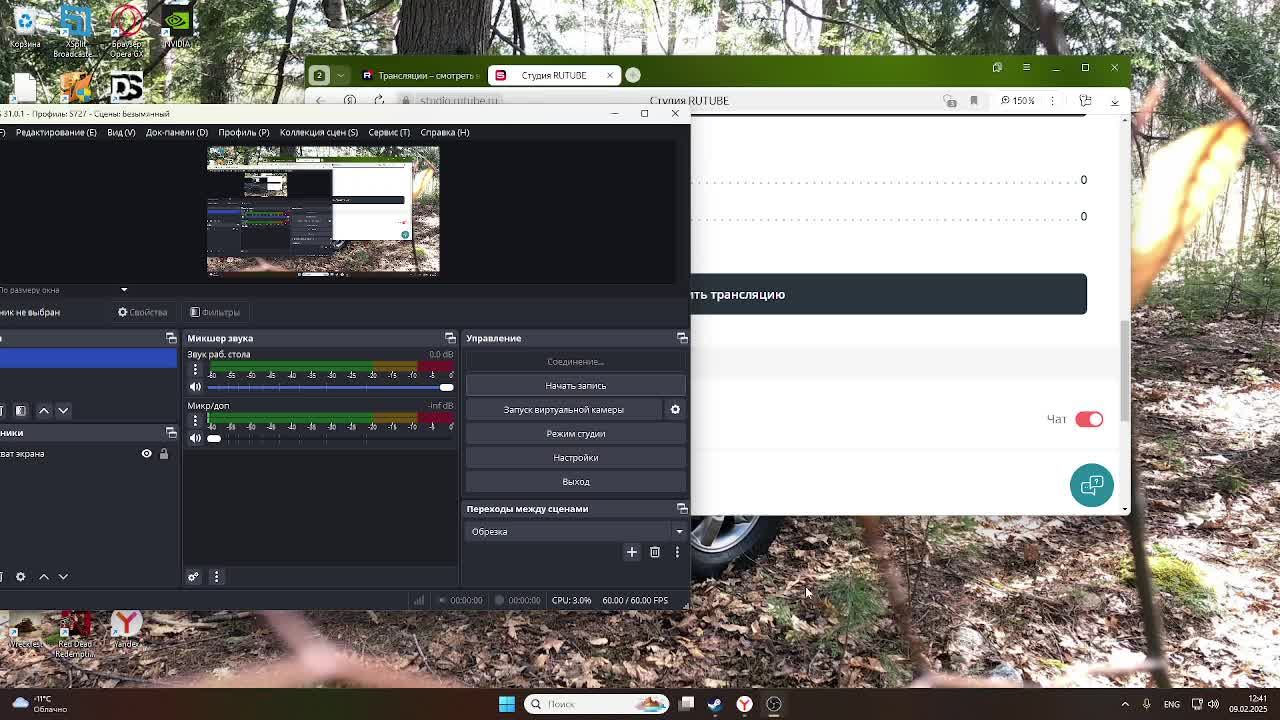Image resolution: width=1280 pixels, height=720 pixels.
Task: Toggle lock on the Захват экрана source
Action: tap(164, 454)
